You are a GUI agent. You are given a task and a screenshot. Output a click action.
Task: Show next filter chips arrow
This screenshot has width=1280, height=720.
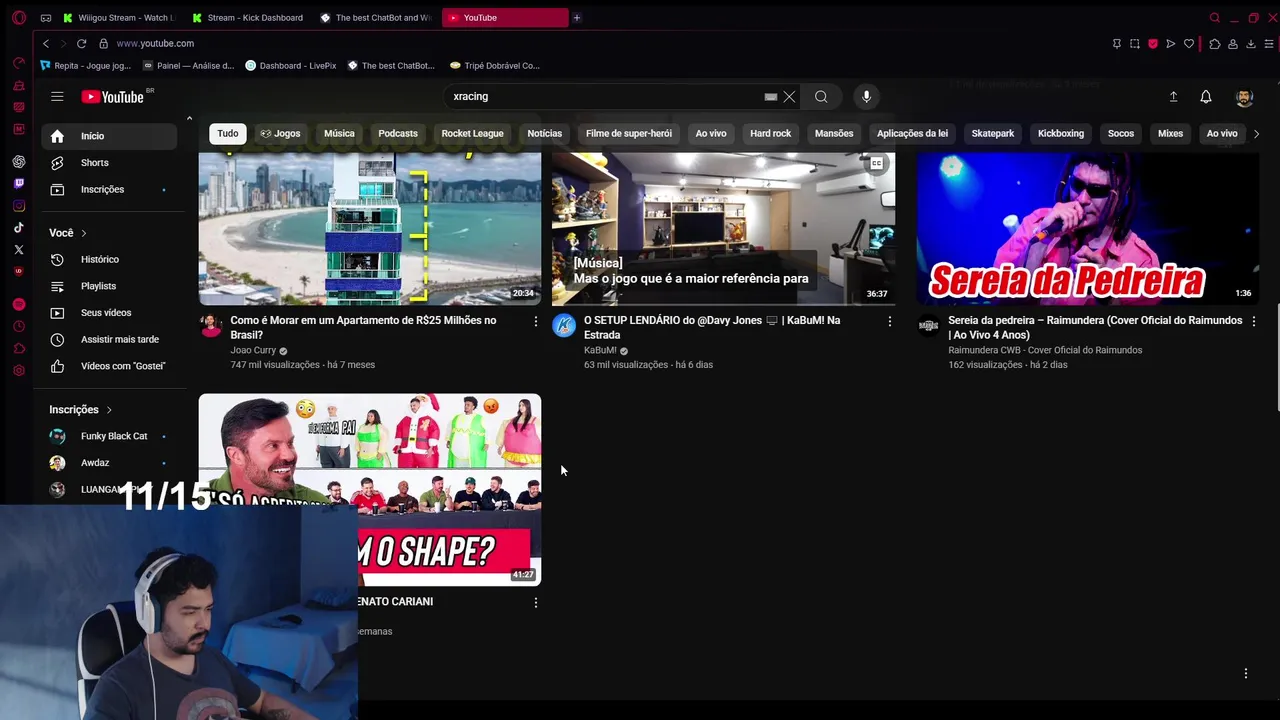click(x=1257, y=134)
